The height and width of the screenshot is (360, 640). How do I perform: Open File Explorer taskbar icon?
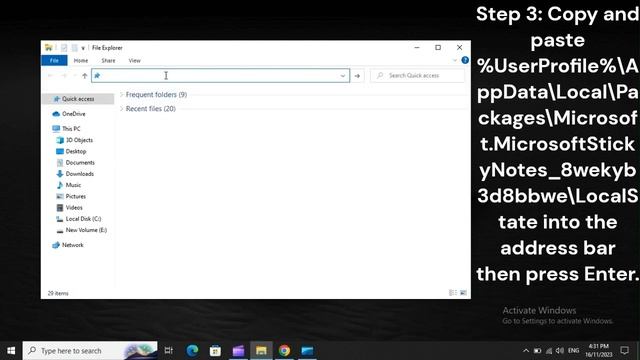(261, 351)
